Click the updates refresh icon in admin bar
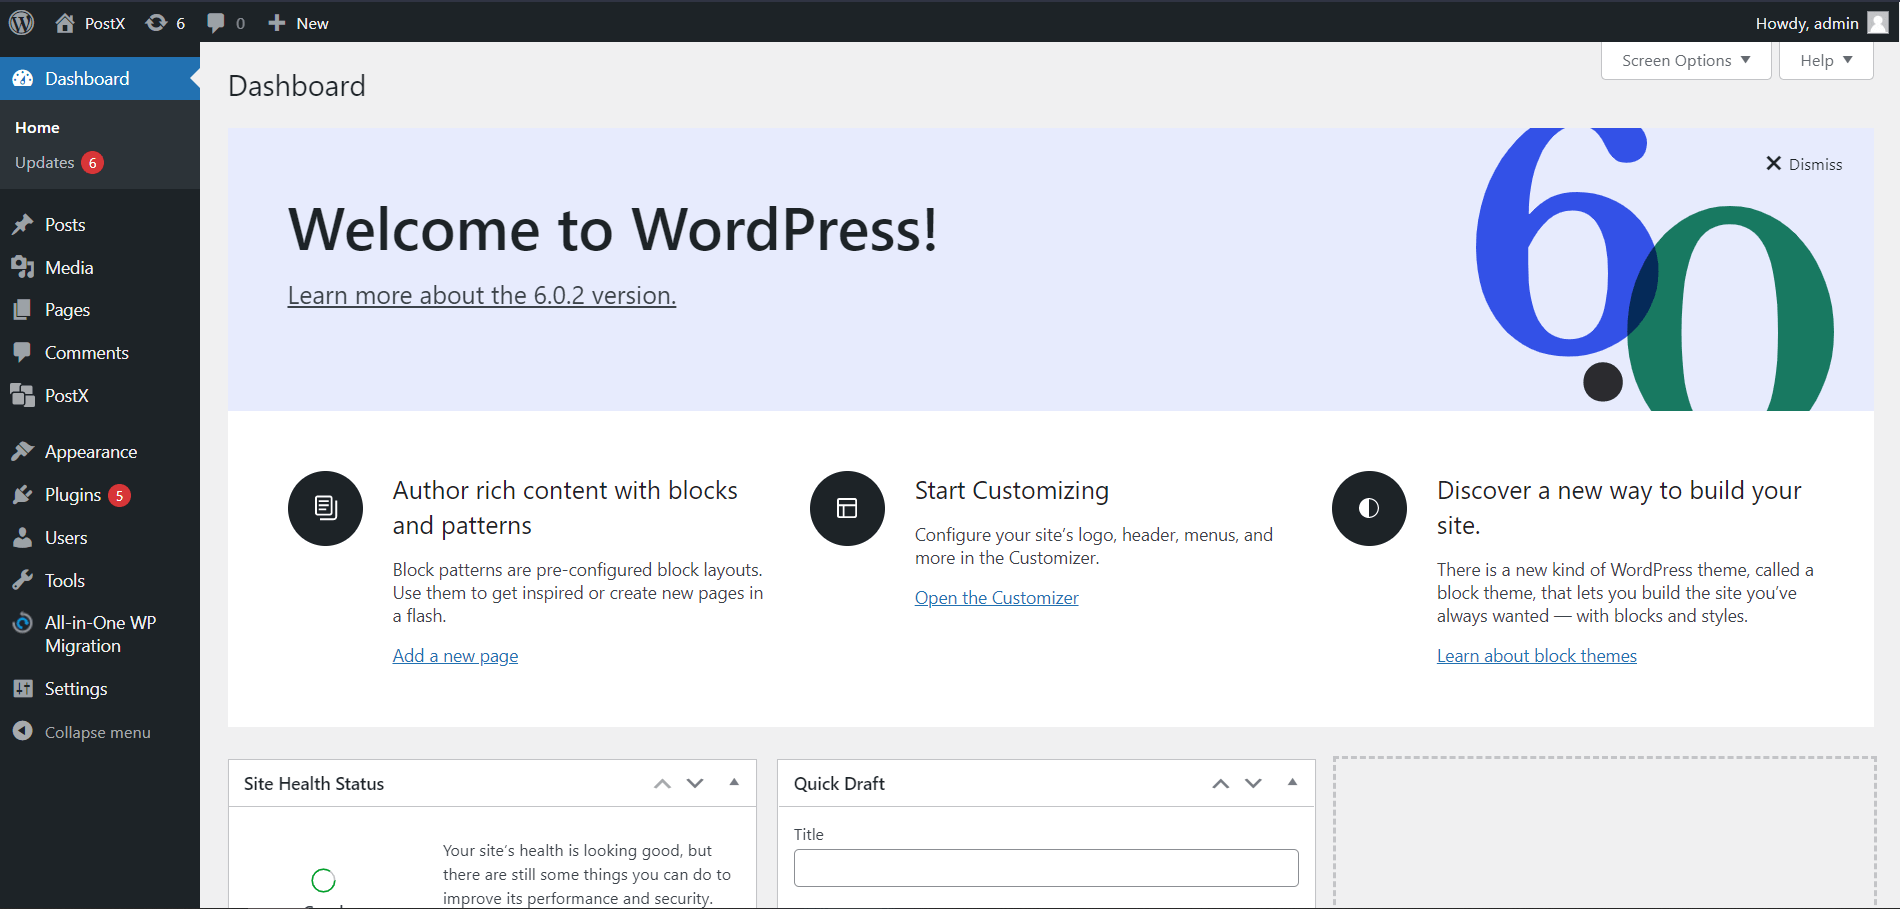 pyautogui.click(x=156, y=23)
